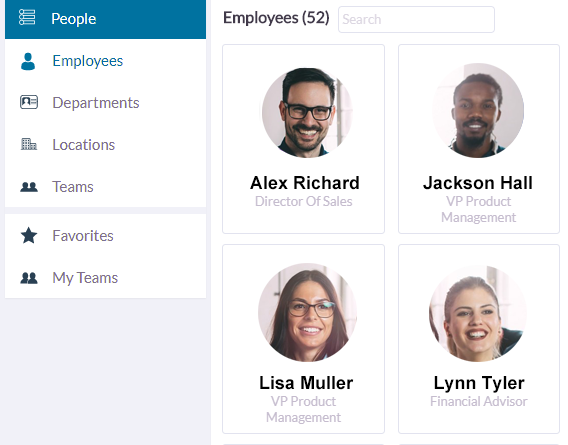568x445 pixels.
Task: Click the Favorites star icon
Action: pos(29,236)
